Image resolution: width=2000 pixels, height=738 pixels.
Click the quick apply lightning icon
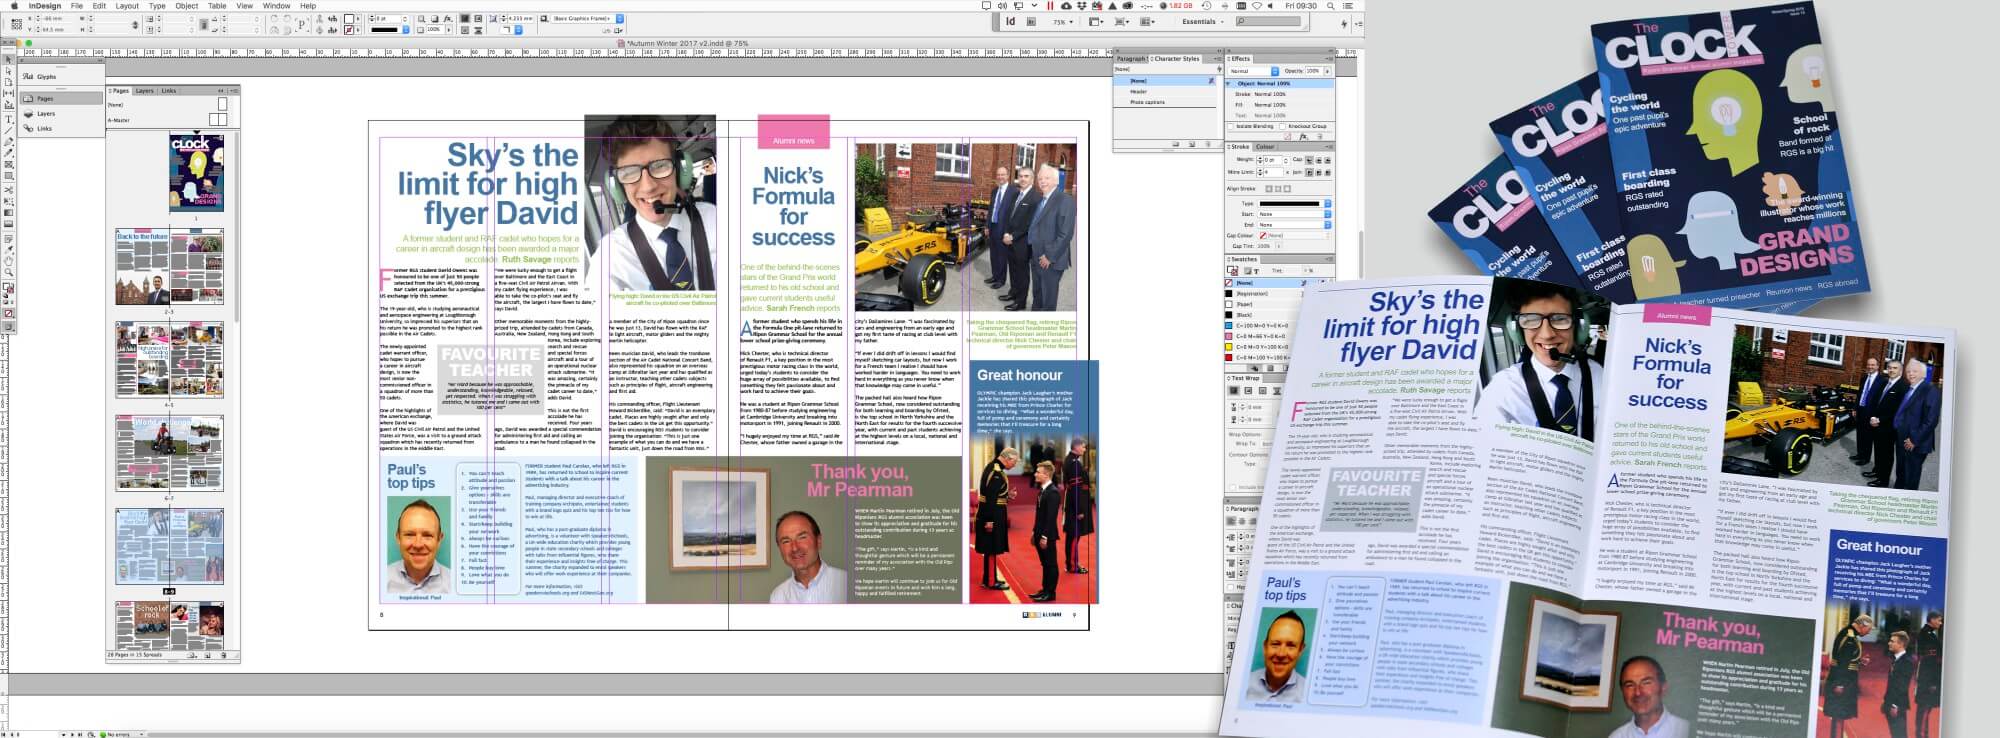(x=1343, y=24)
